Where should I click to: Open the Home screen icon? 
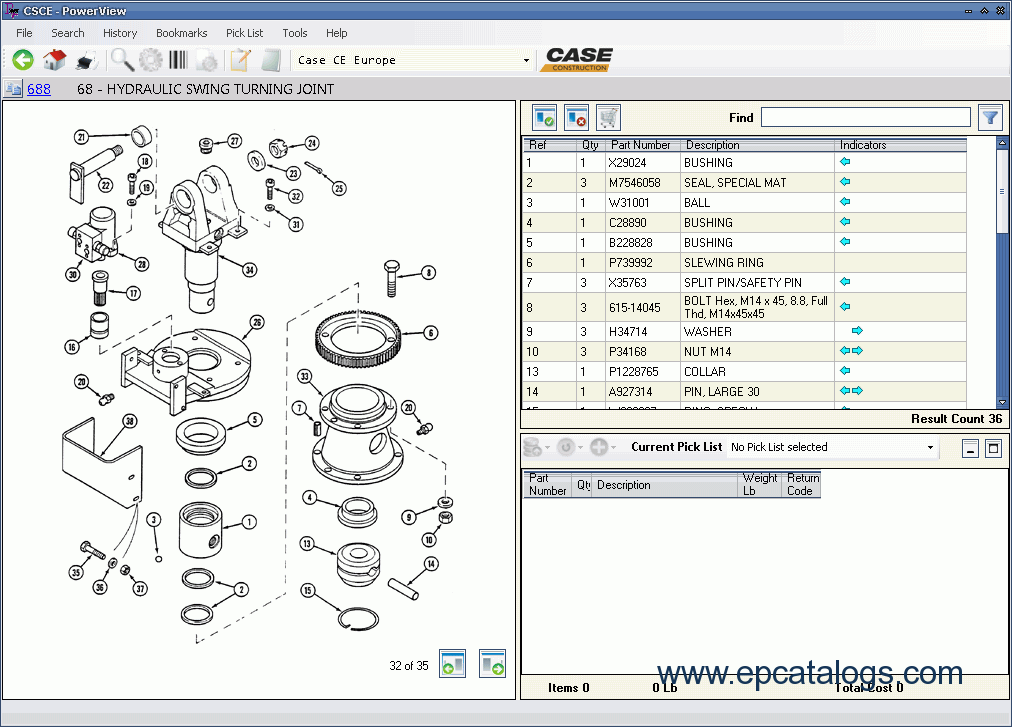point(53,60)
